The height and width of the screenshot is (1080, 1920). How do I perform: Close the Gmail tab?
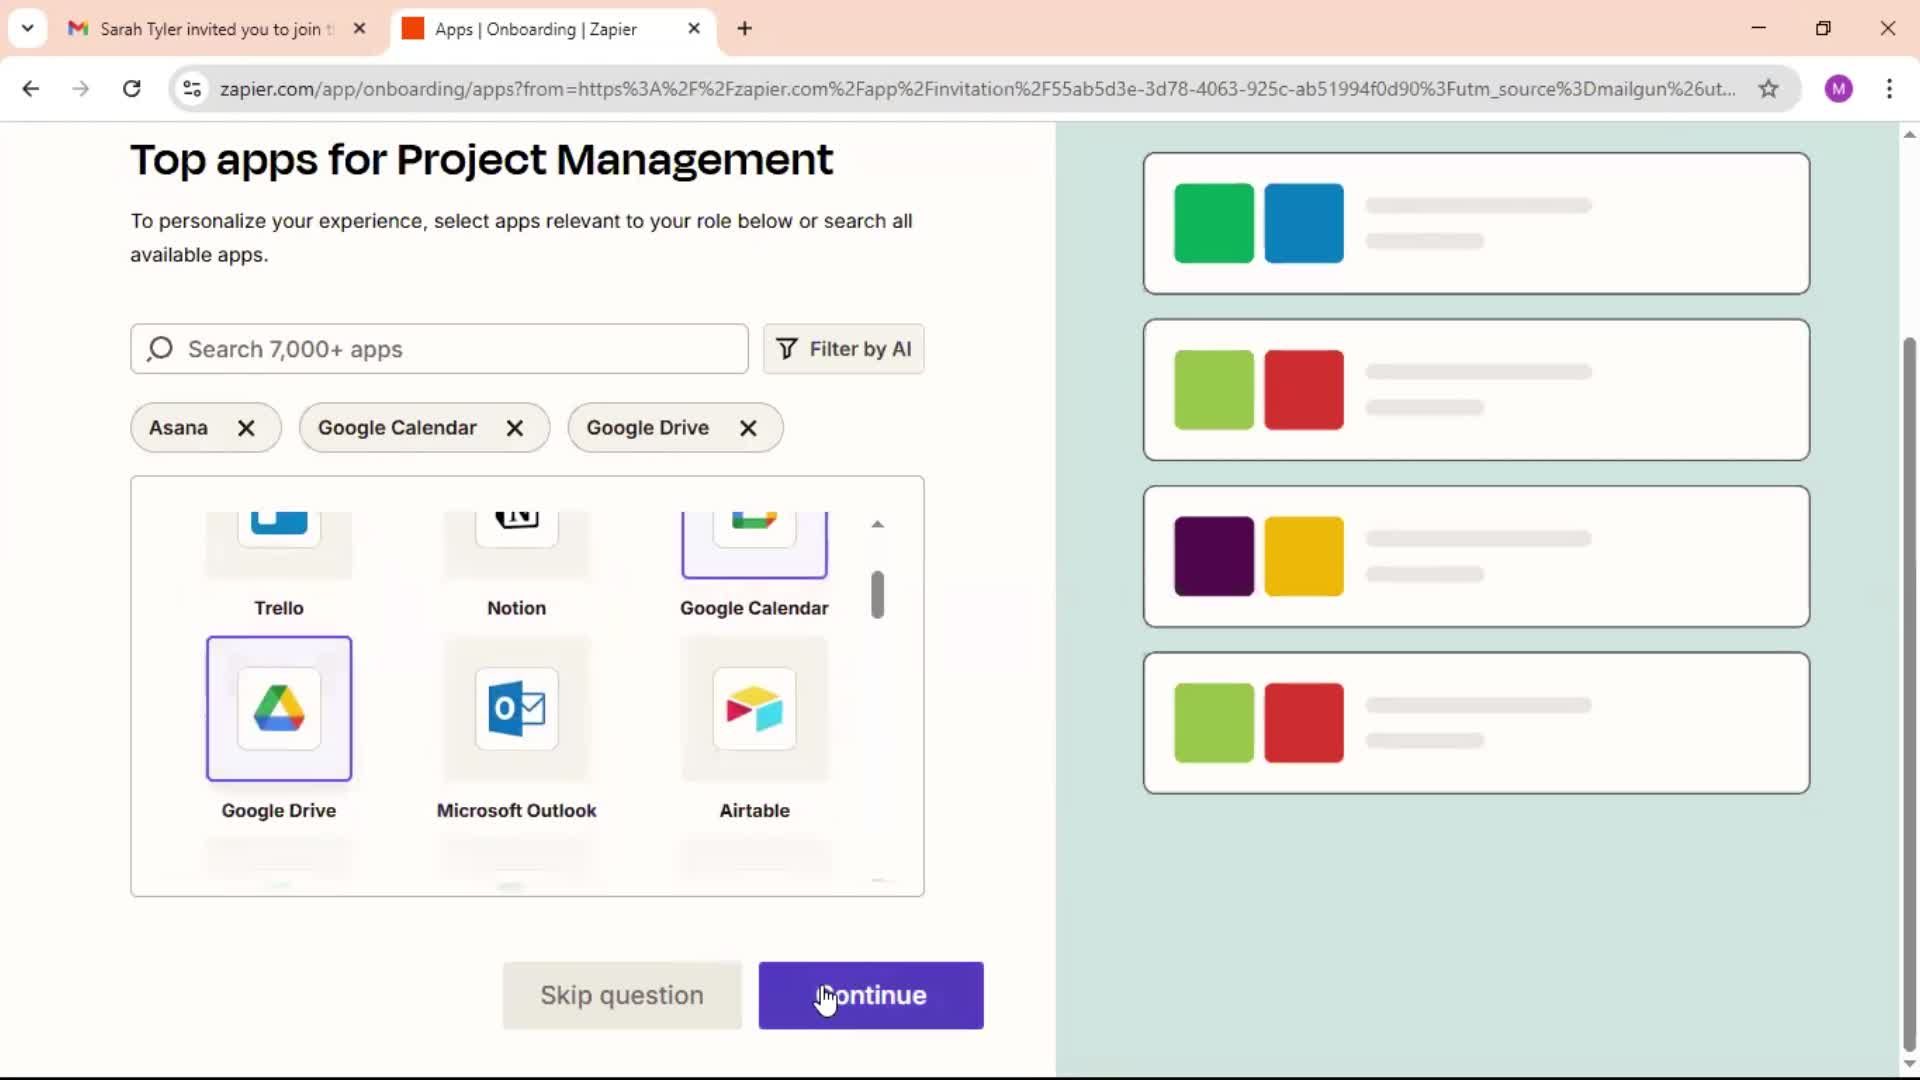coord(360,29)
